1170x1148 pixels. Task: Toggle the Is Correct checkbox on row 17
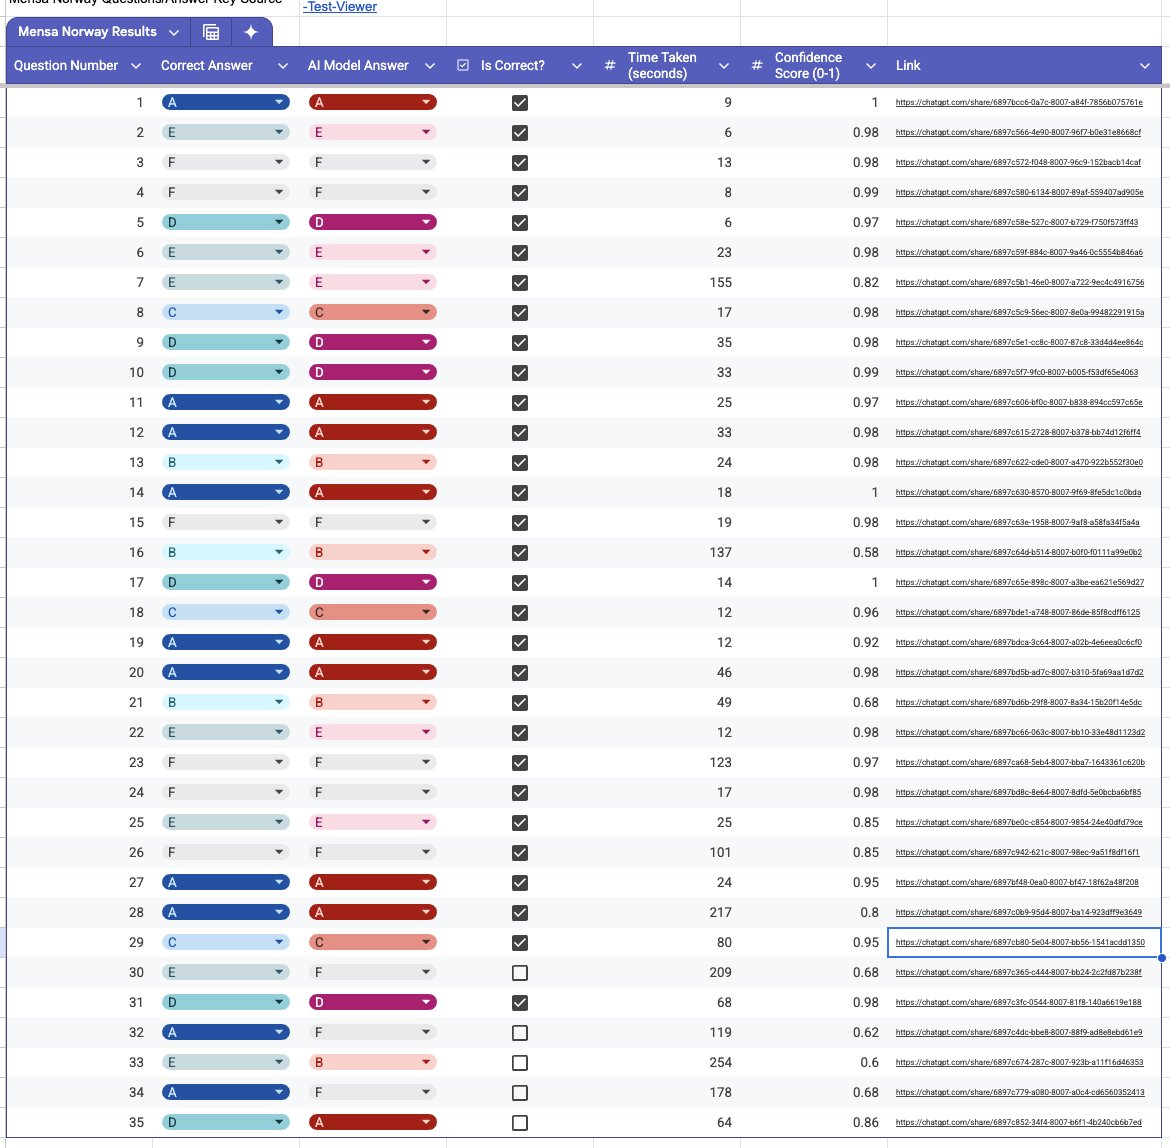(519, 582)
